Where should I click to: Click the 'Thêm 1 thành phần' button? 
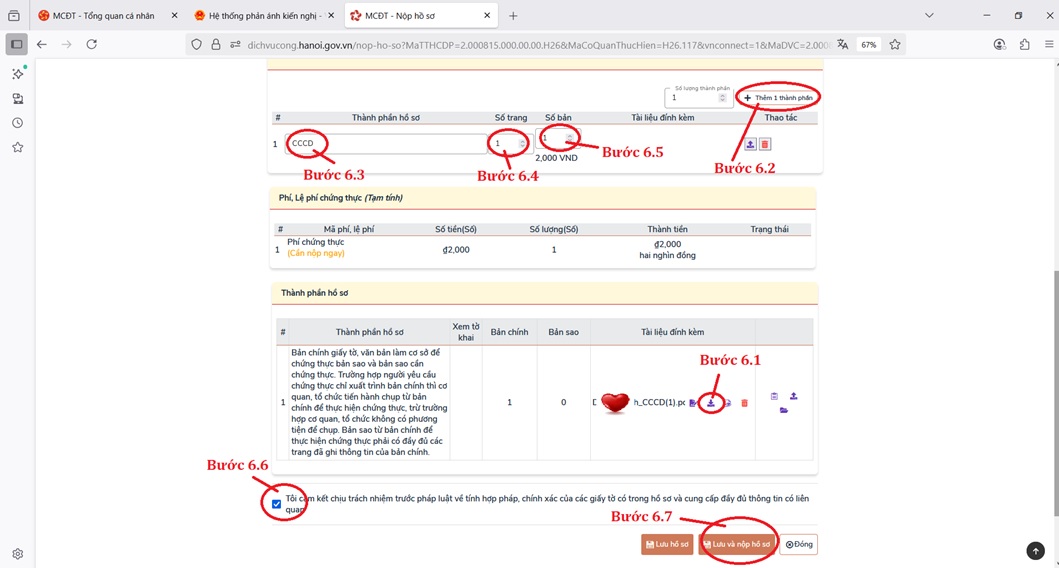click(x=777, y=98)
